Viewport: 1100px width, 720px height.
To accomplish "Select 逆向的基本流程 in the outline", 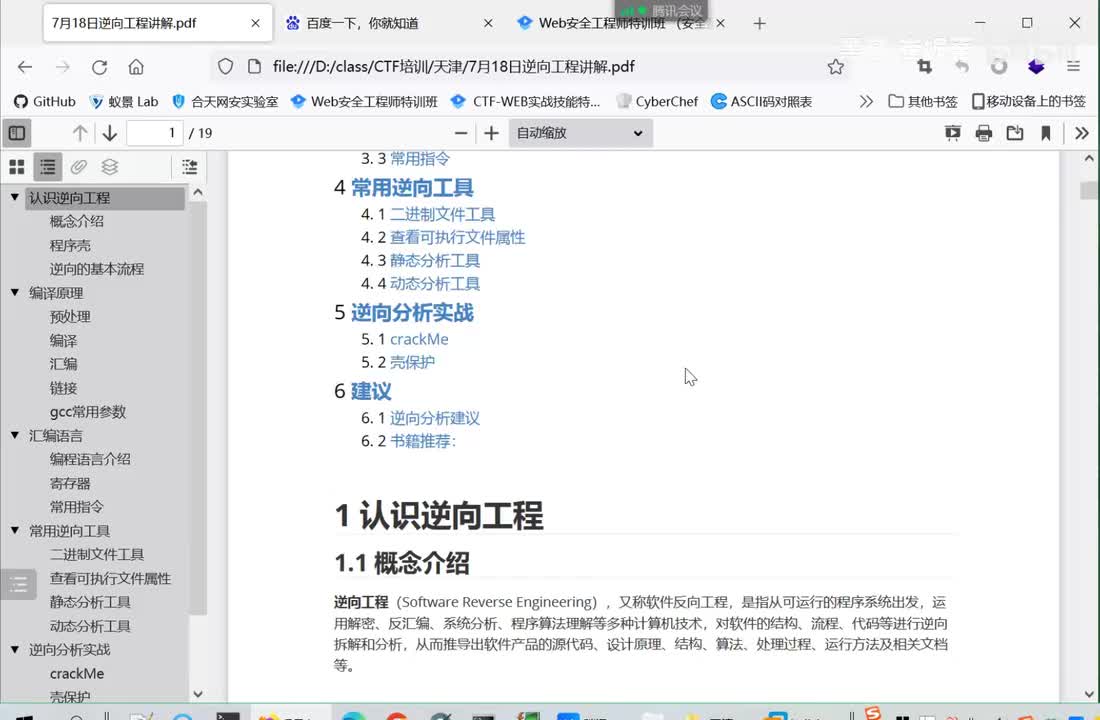I will pos(97,269).
